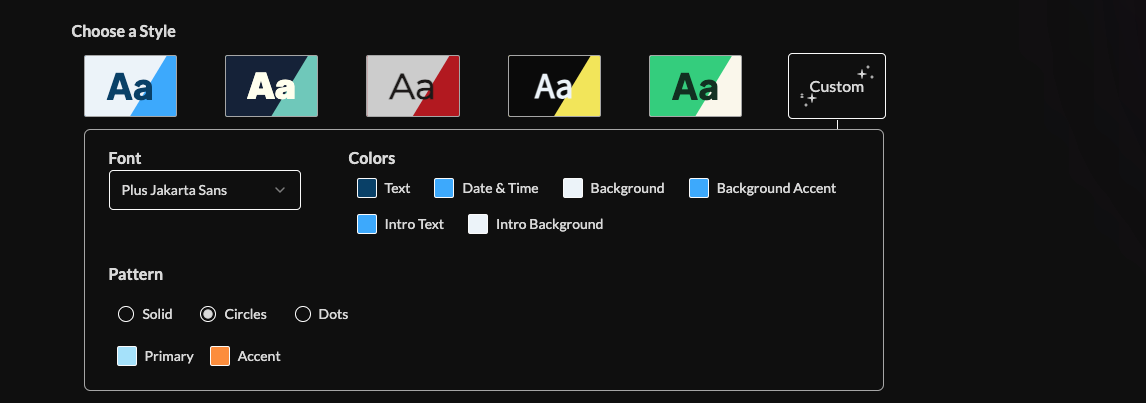The image size is (1146, 403).
Task: Click the Background Accent label
Action: click(x=776, y=188)
